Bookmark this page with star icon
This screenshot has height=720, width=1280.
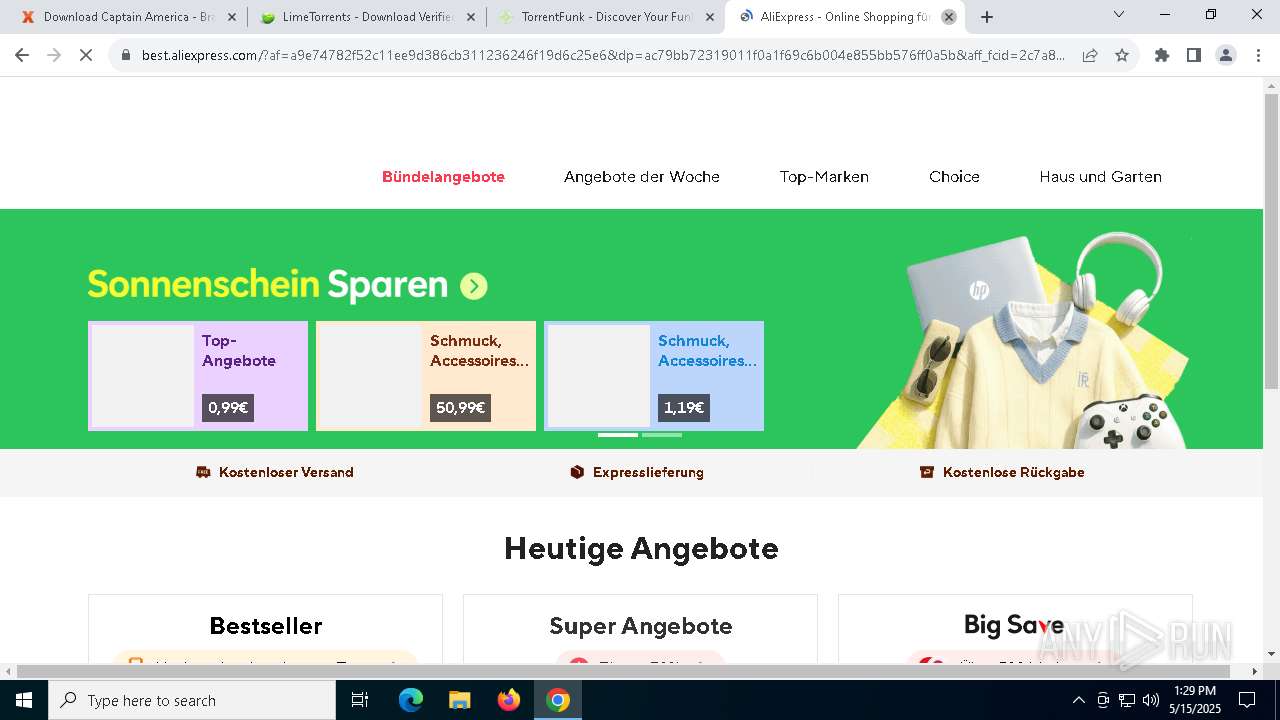coord(1122,56)
